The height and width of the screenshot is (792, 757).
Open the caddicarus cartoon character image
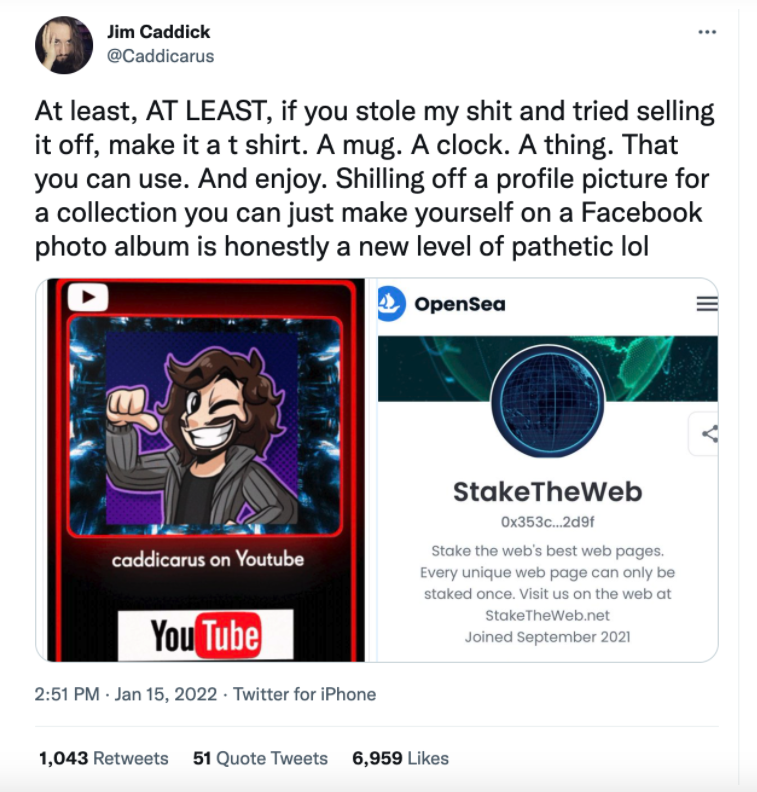point(206,470)
